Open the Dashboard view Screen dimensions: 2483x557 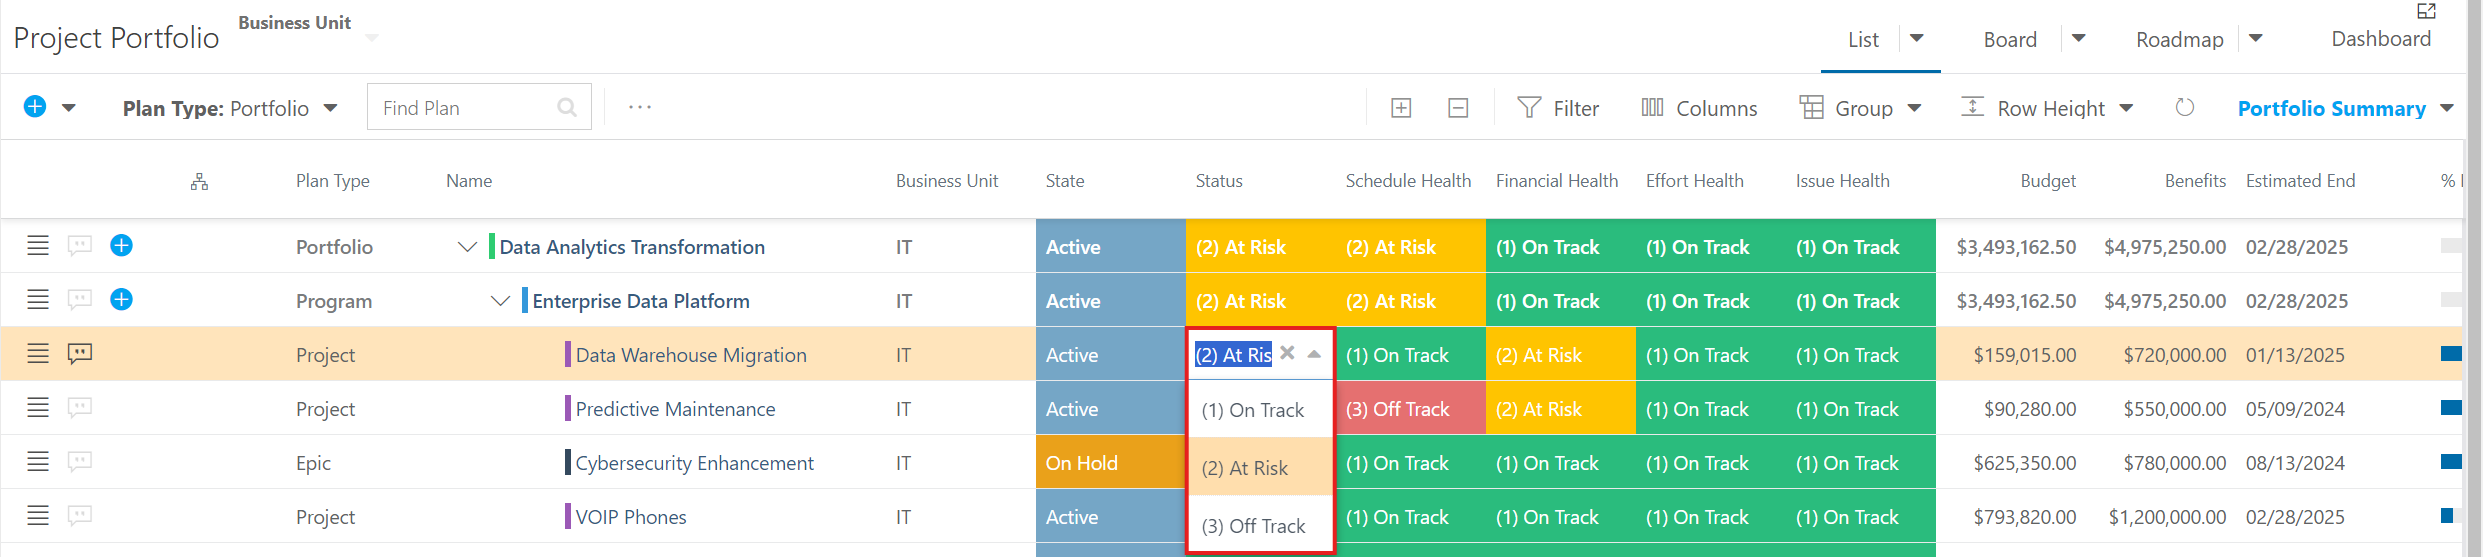[x=2381, y=39]
